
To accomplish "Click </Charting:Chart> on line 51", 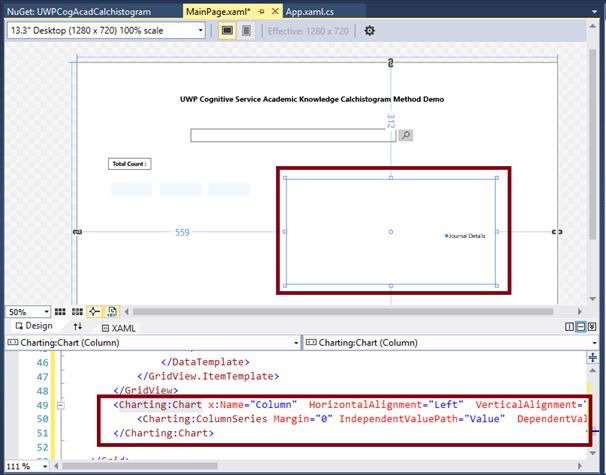I will coord(163,433).
